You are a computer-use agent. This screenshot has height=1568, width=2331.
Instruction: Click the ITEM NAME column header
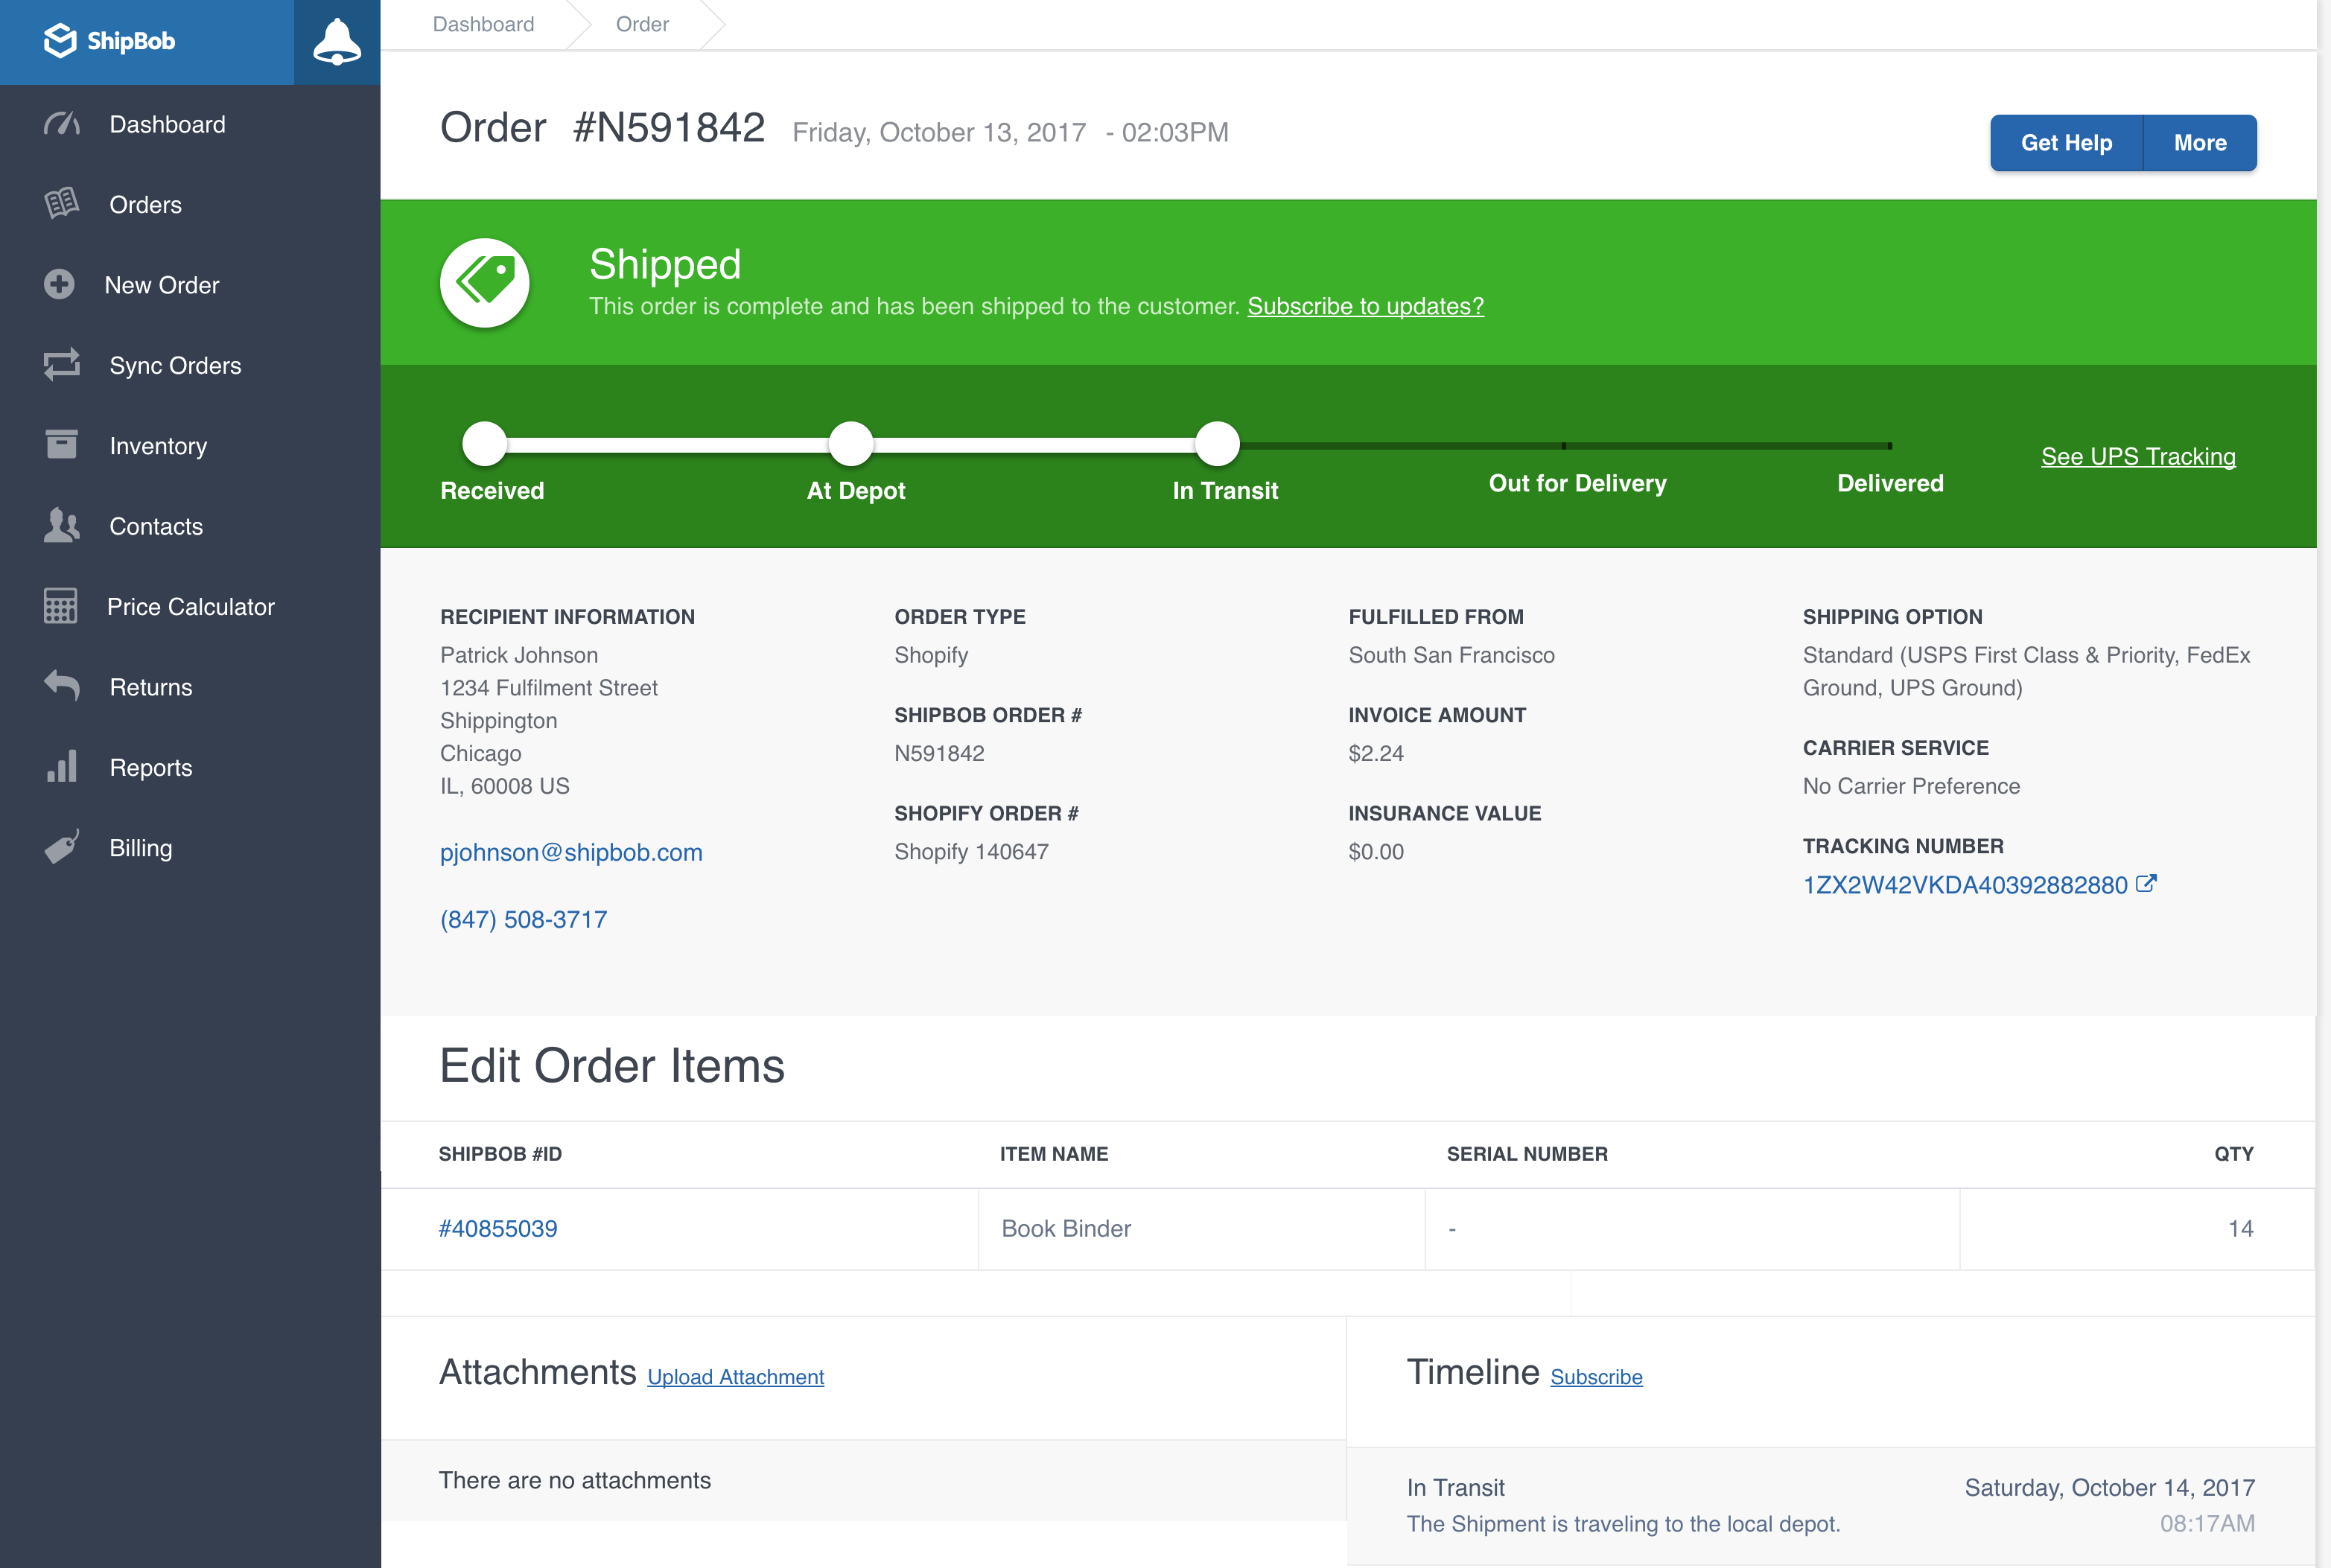coord(1054,1154)
